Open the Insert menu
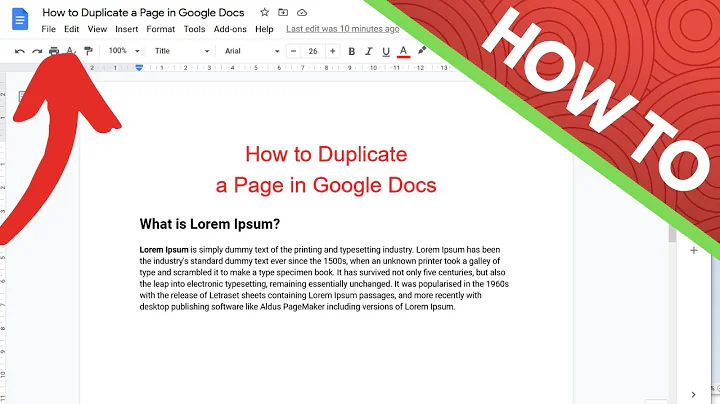Viewport: 720px width, 404px height. (x=127, y=29)
